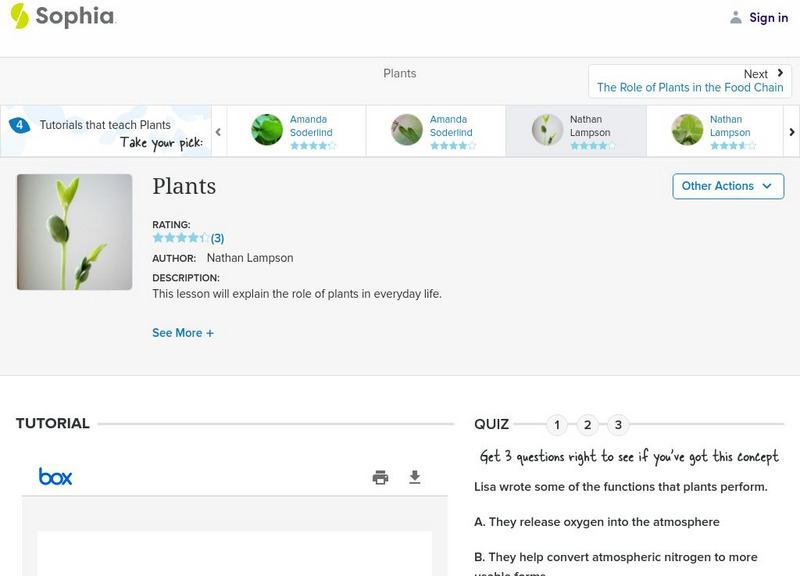Select quiz step 3 circle
The height and width of the screenshot is (576, 800).
coord(617,424)
